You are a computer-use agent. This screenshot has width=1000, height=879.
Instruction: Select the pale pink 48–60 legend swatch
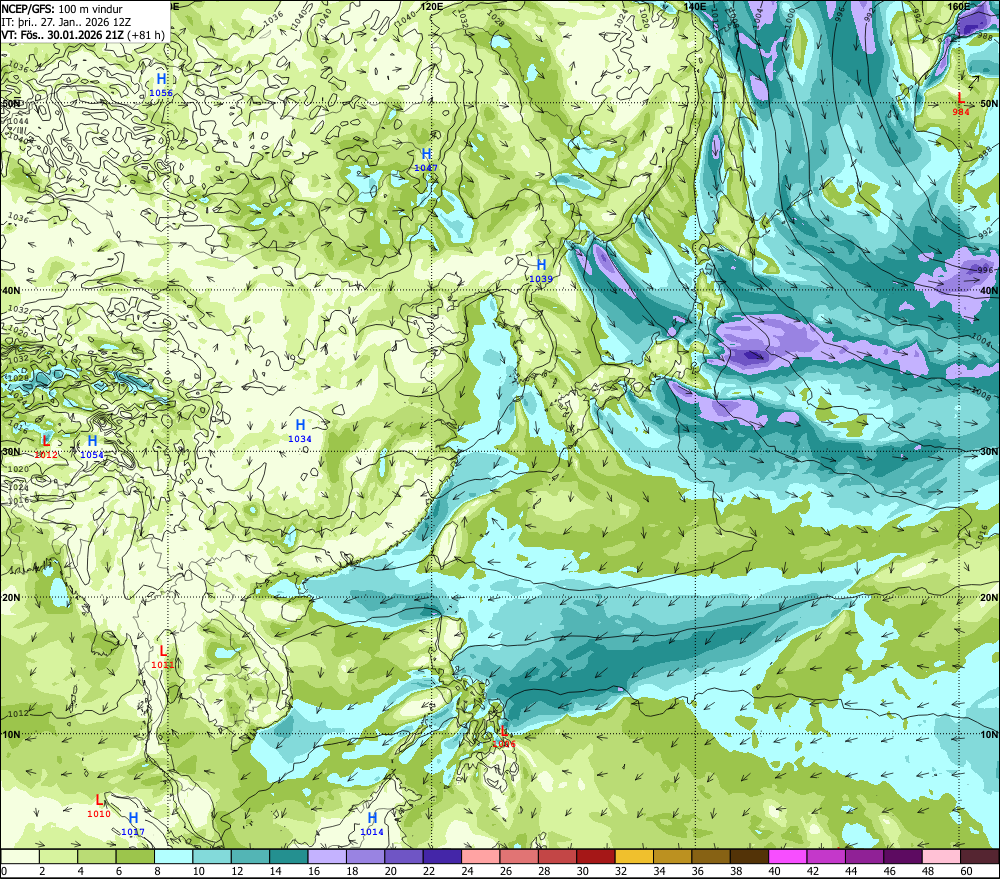tap(941, 856)
